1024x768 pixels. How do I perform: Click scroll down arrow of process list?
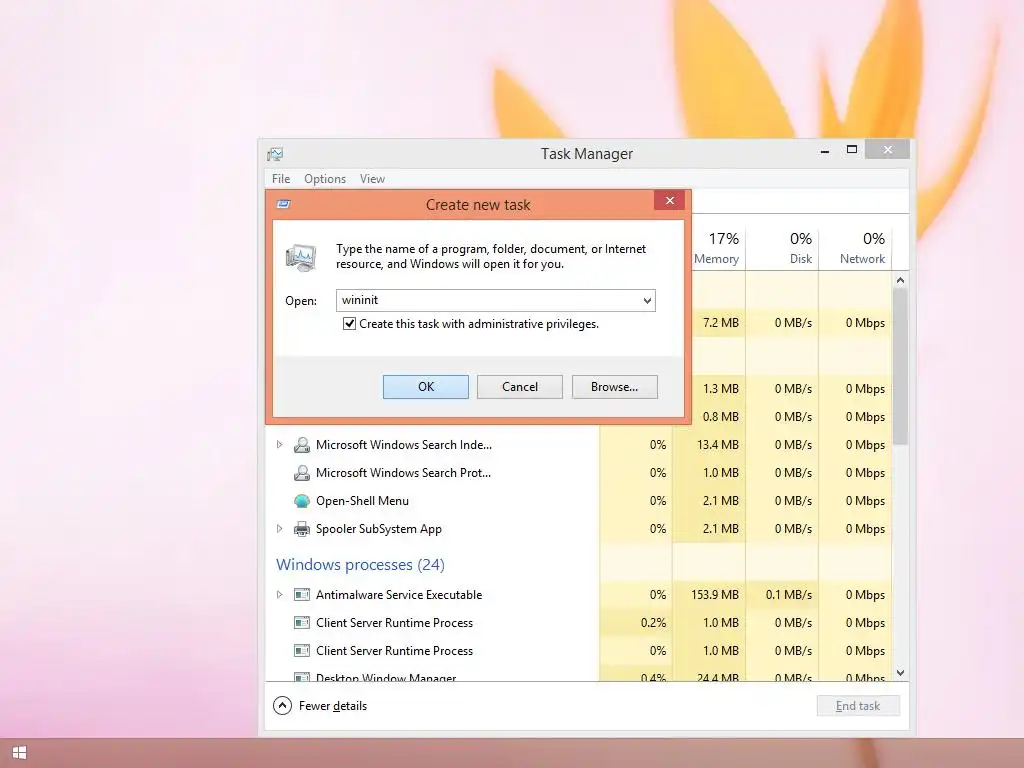point(901,673)
